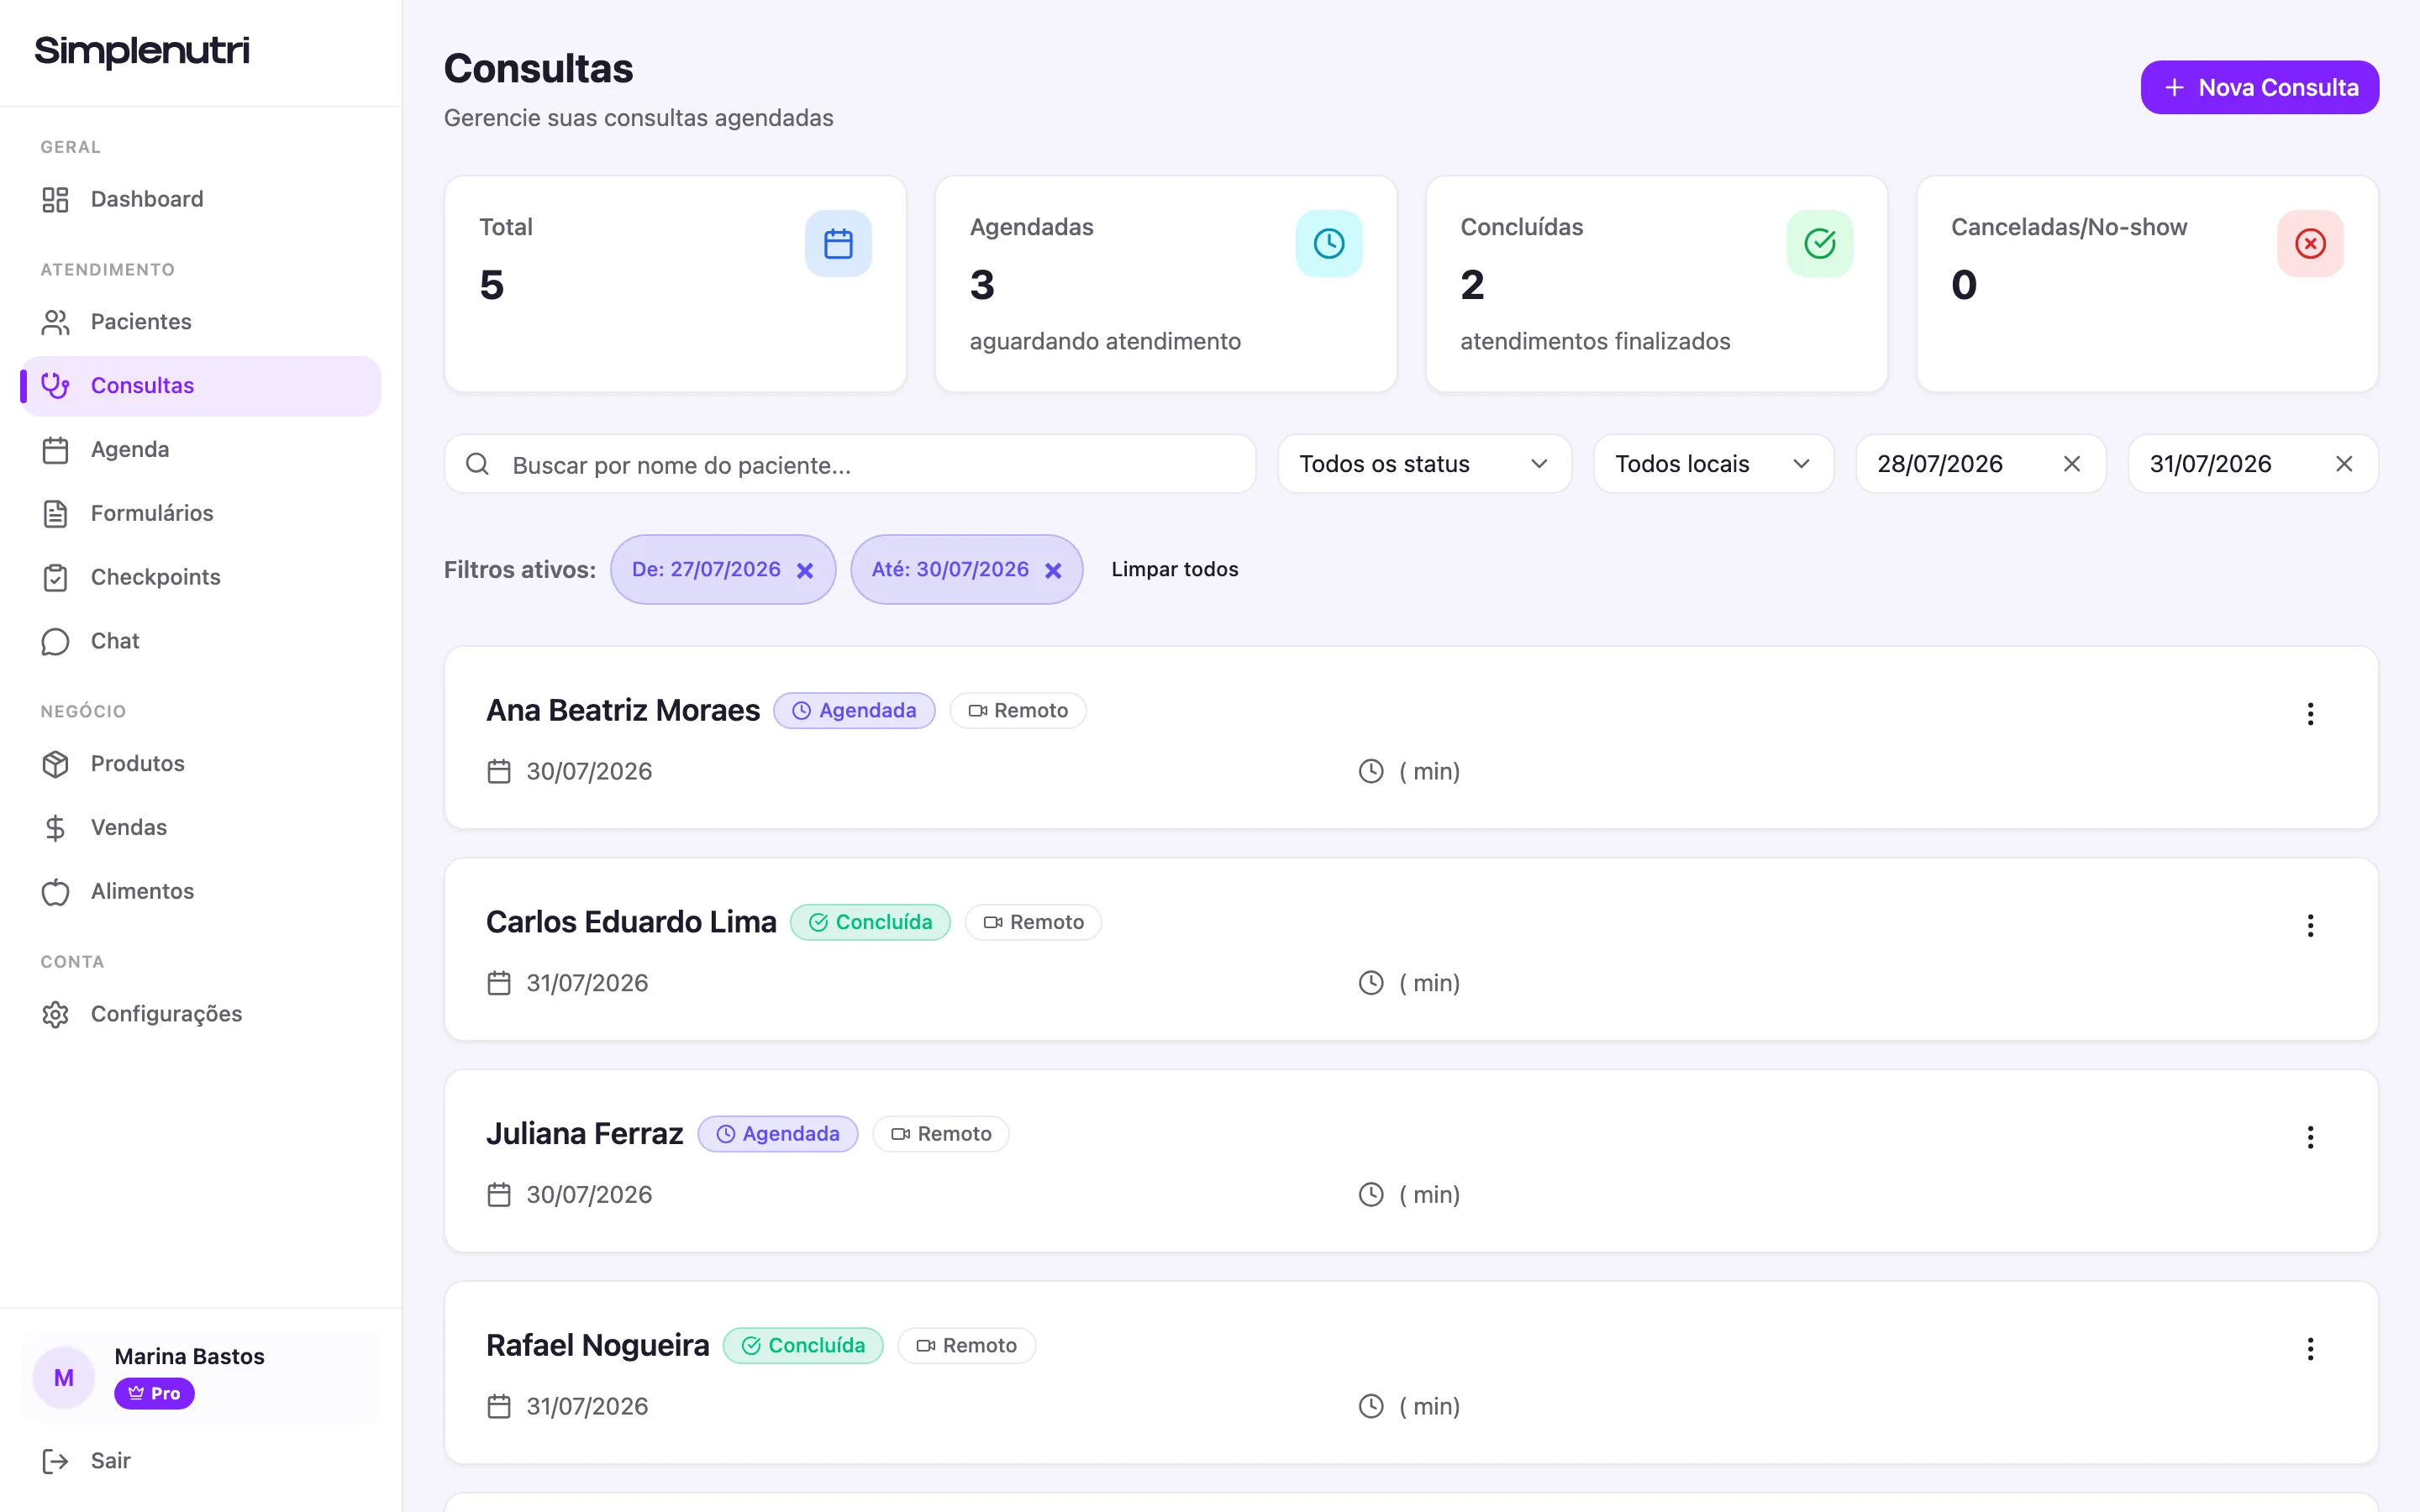Viewport: 2420px width, 1512px height.
Task: Click Remoto tag on Carlos Eduardo Lima
Action: click(x=1033, y=922)
